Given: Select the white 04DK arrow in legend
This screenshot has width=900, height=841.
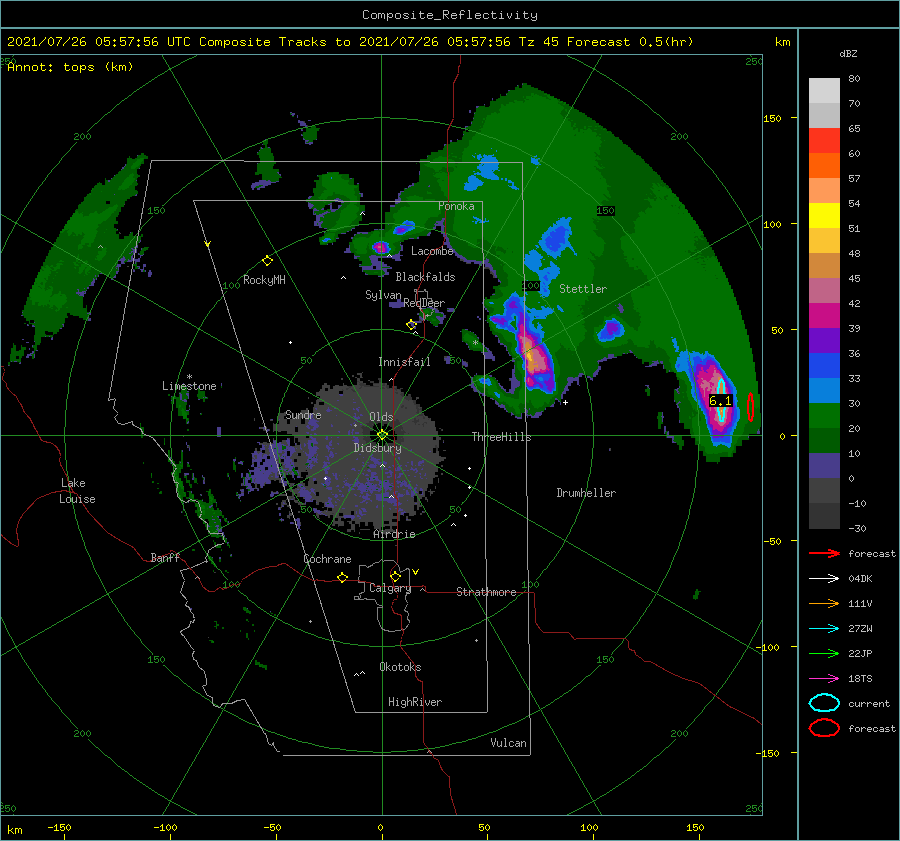Looking at the screenshot, I should [824, 579].
